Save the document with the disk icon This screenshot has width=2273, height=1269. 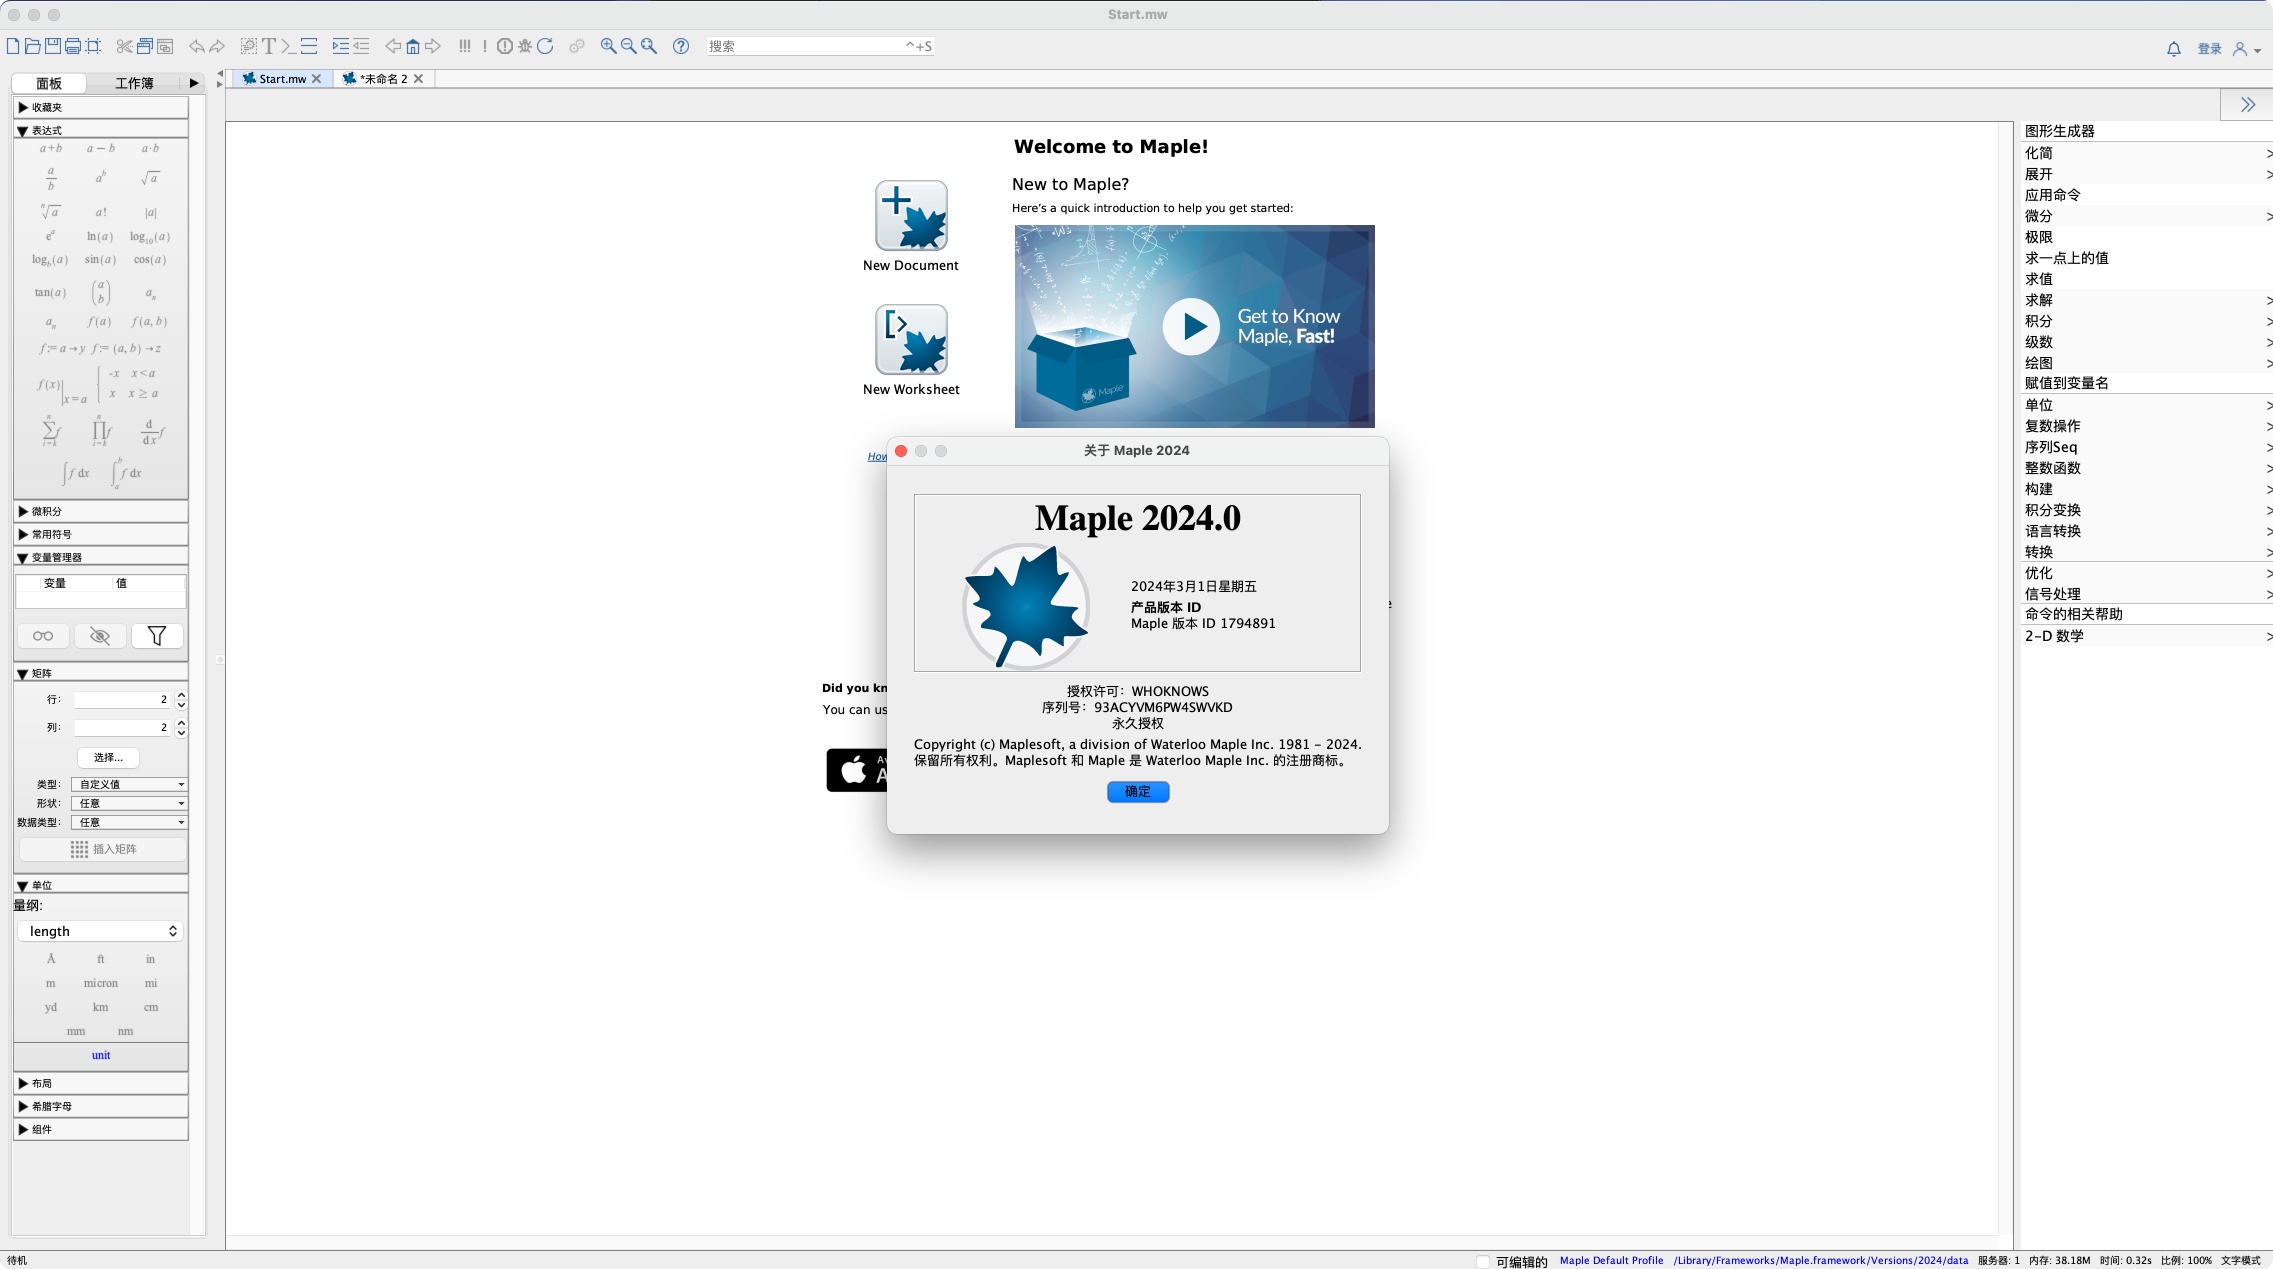(53, 46)
